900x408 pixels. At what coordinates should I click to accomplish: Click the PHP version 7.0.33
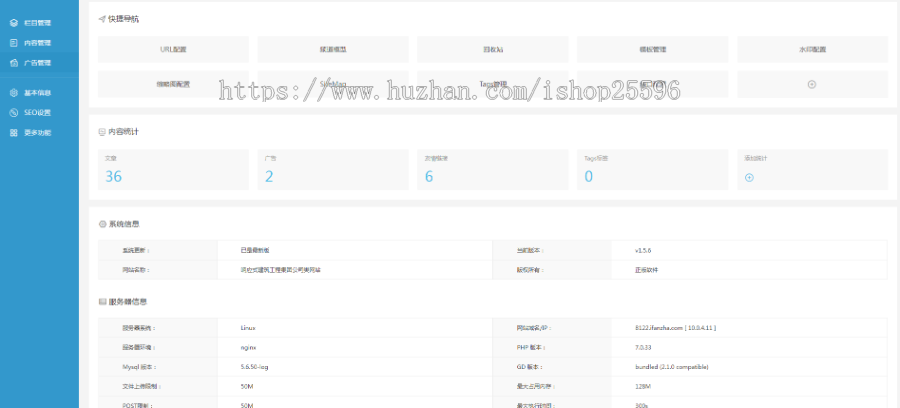pos(643,348)
